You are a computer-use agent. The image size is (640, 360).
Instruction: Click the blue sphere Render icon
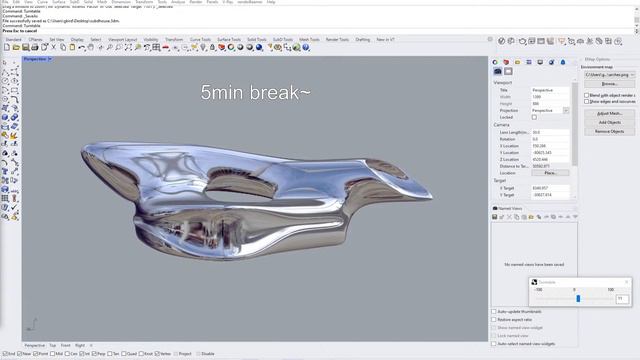coord(259,47)
